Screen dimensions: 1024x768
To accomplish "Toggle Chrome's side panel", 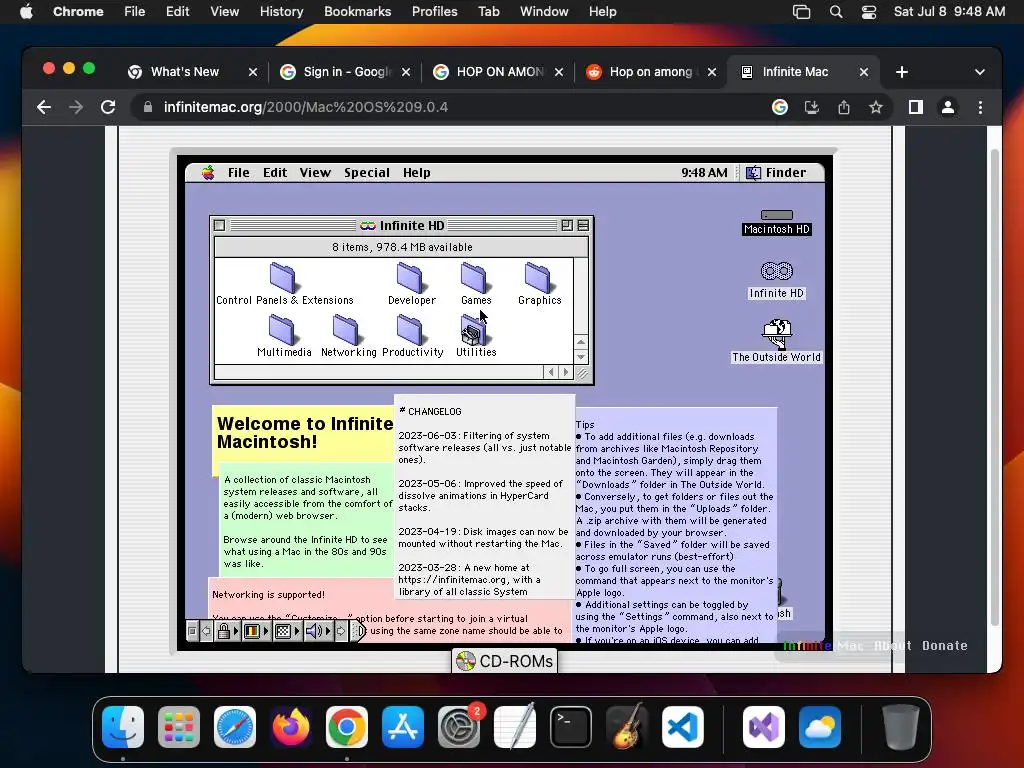I will tap(916, 107).
